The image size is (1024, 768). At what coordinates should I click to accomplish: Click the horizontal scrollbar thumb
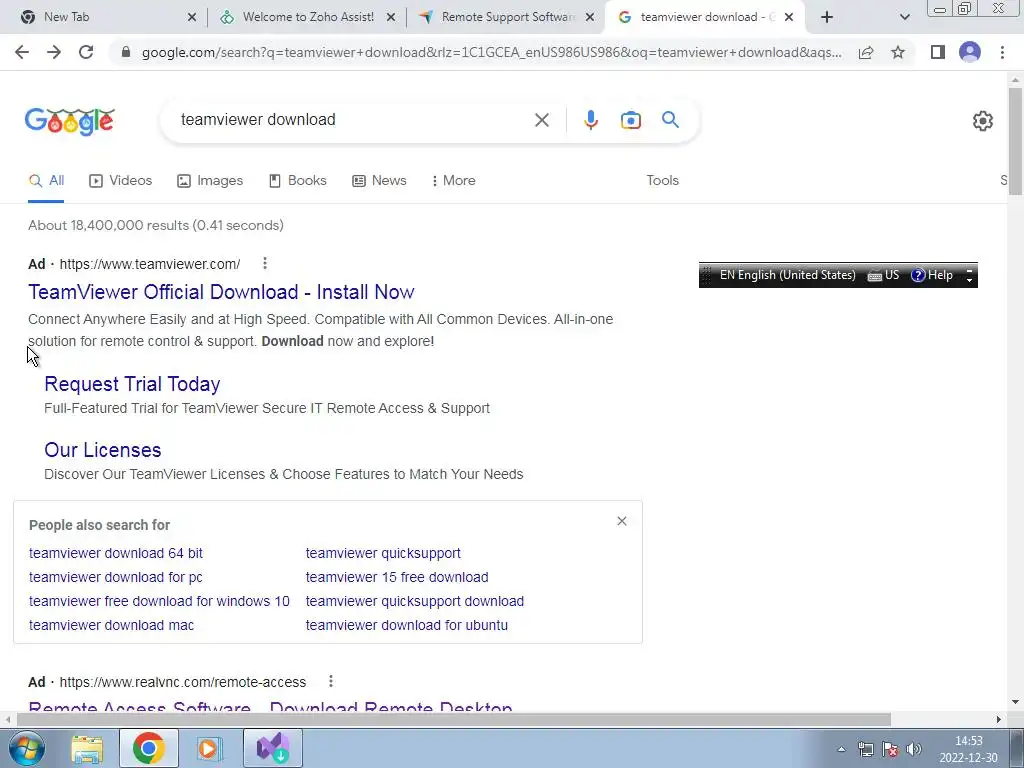454,719
